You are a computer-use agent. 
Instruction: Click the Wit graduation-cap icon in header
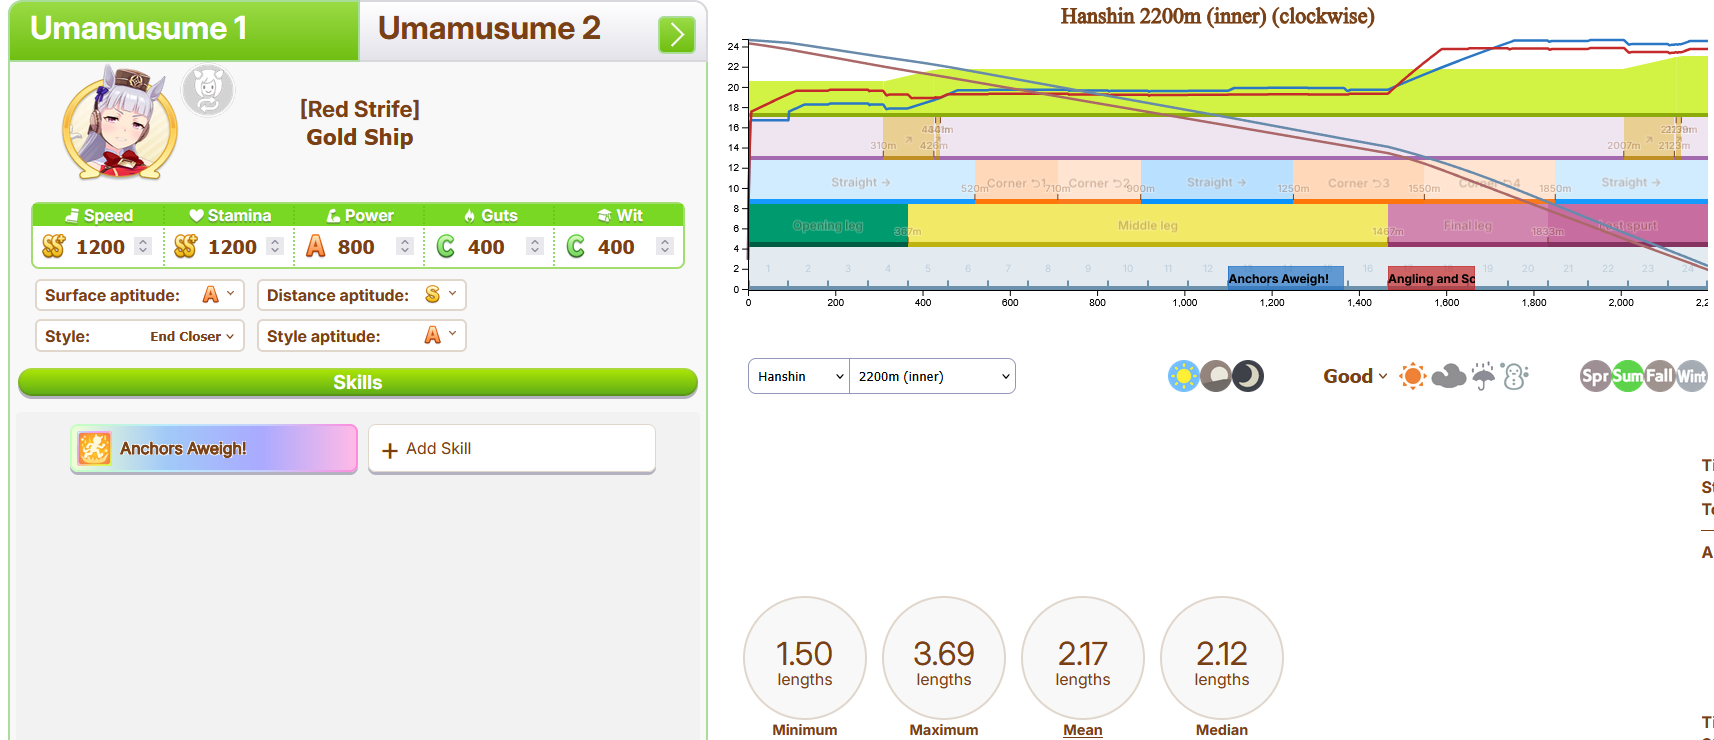point(605,215)
